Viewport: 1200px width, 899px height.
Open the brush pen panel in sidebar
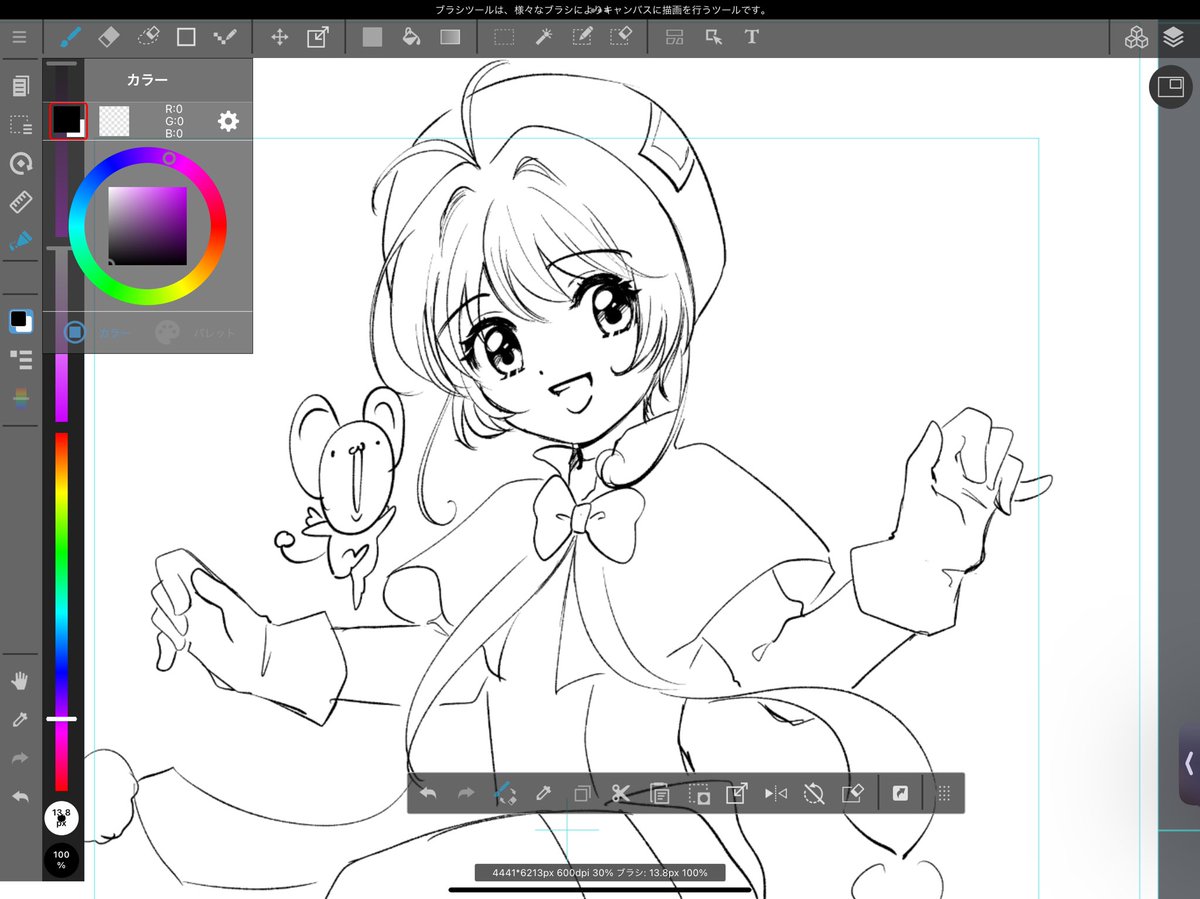(21, 241)
